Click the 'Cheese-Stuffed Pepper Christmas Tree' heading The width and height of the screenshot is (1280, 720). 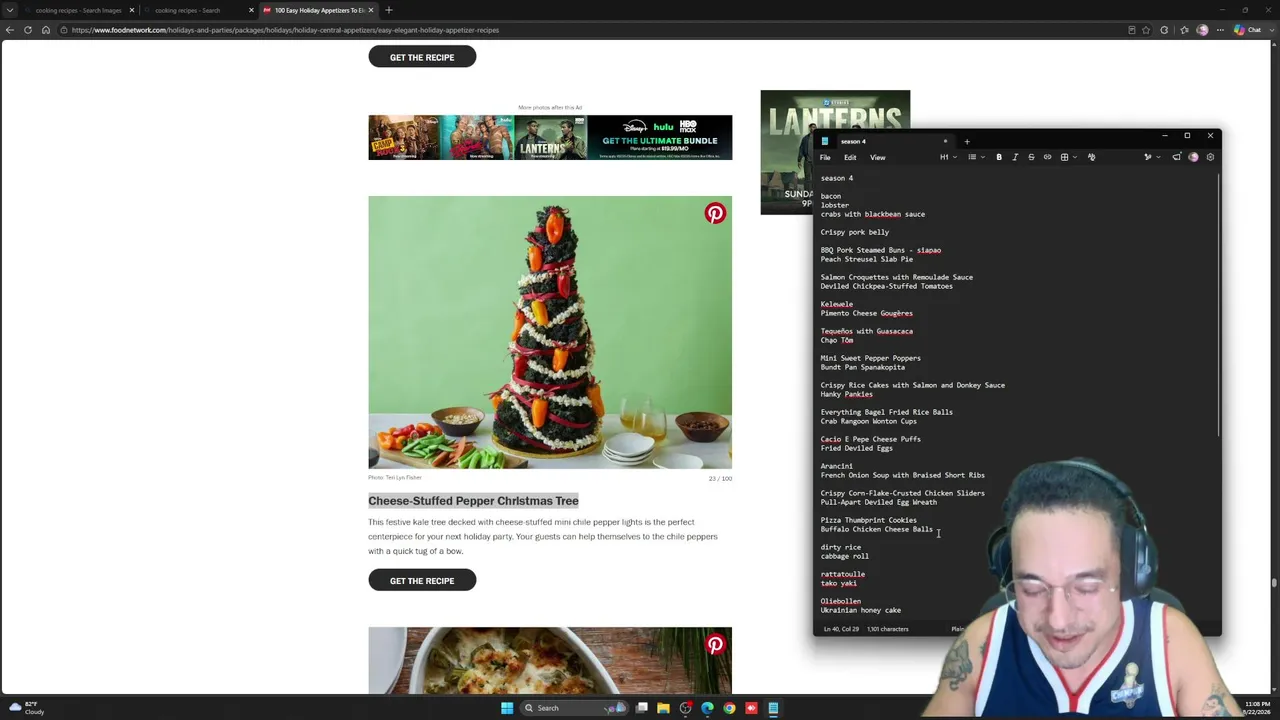473,501
